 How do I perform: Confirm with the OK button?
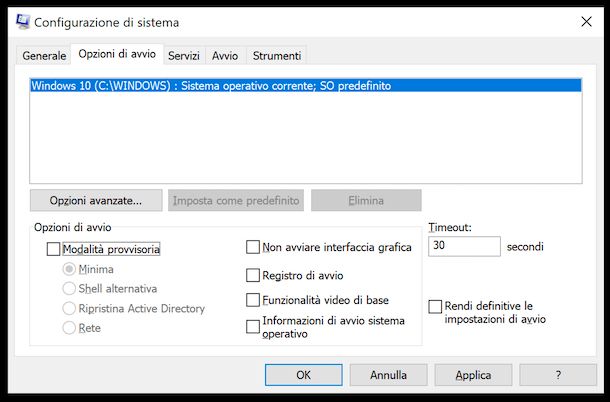(303, 375)
